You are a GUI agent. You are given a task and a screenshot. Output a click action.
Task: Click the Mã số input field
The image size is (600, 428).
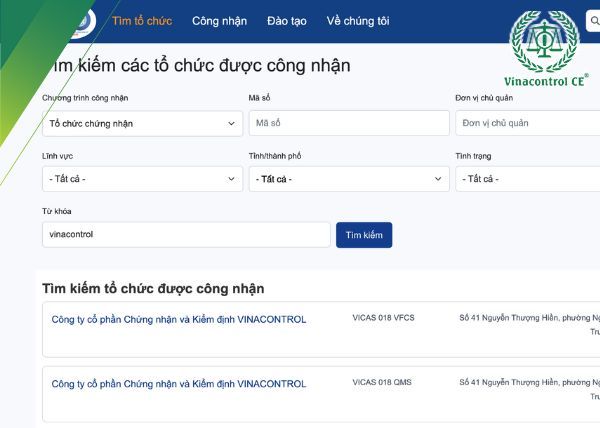[348, 123]
